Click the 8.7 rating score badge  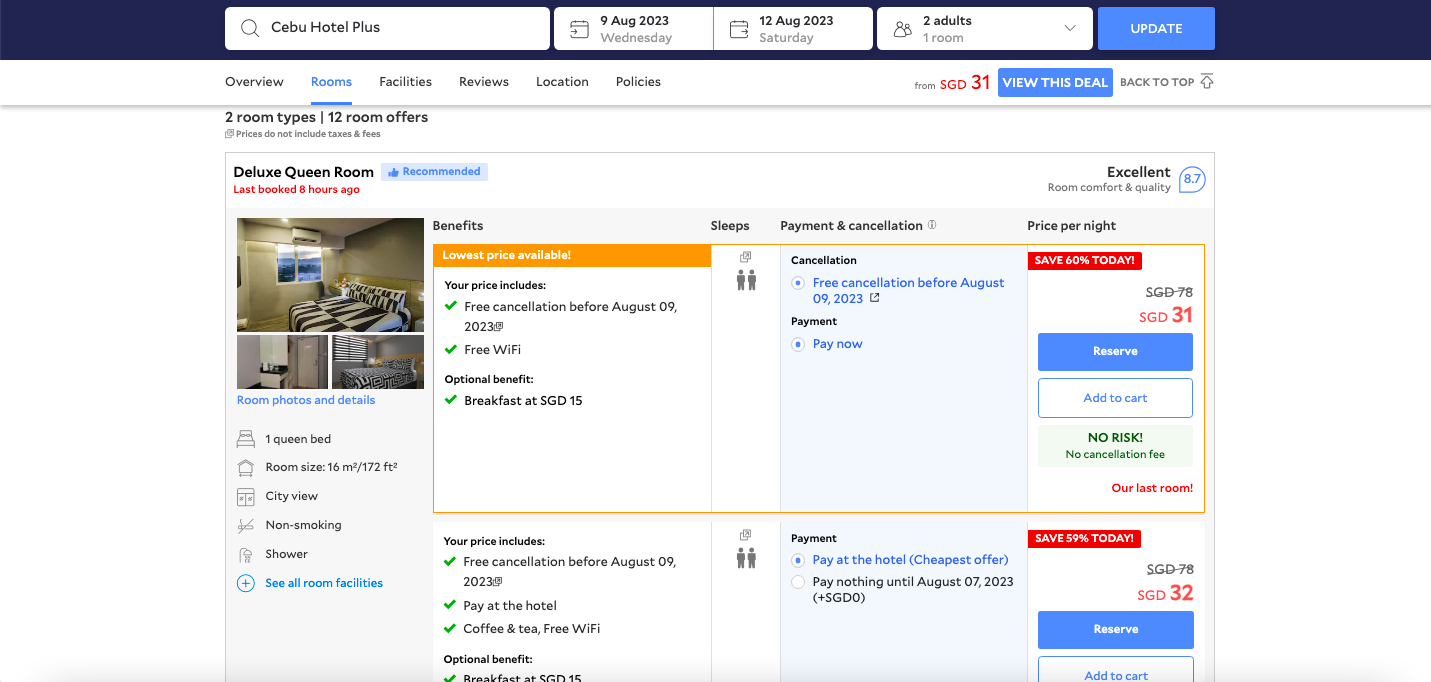(x=1192, y=180)
